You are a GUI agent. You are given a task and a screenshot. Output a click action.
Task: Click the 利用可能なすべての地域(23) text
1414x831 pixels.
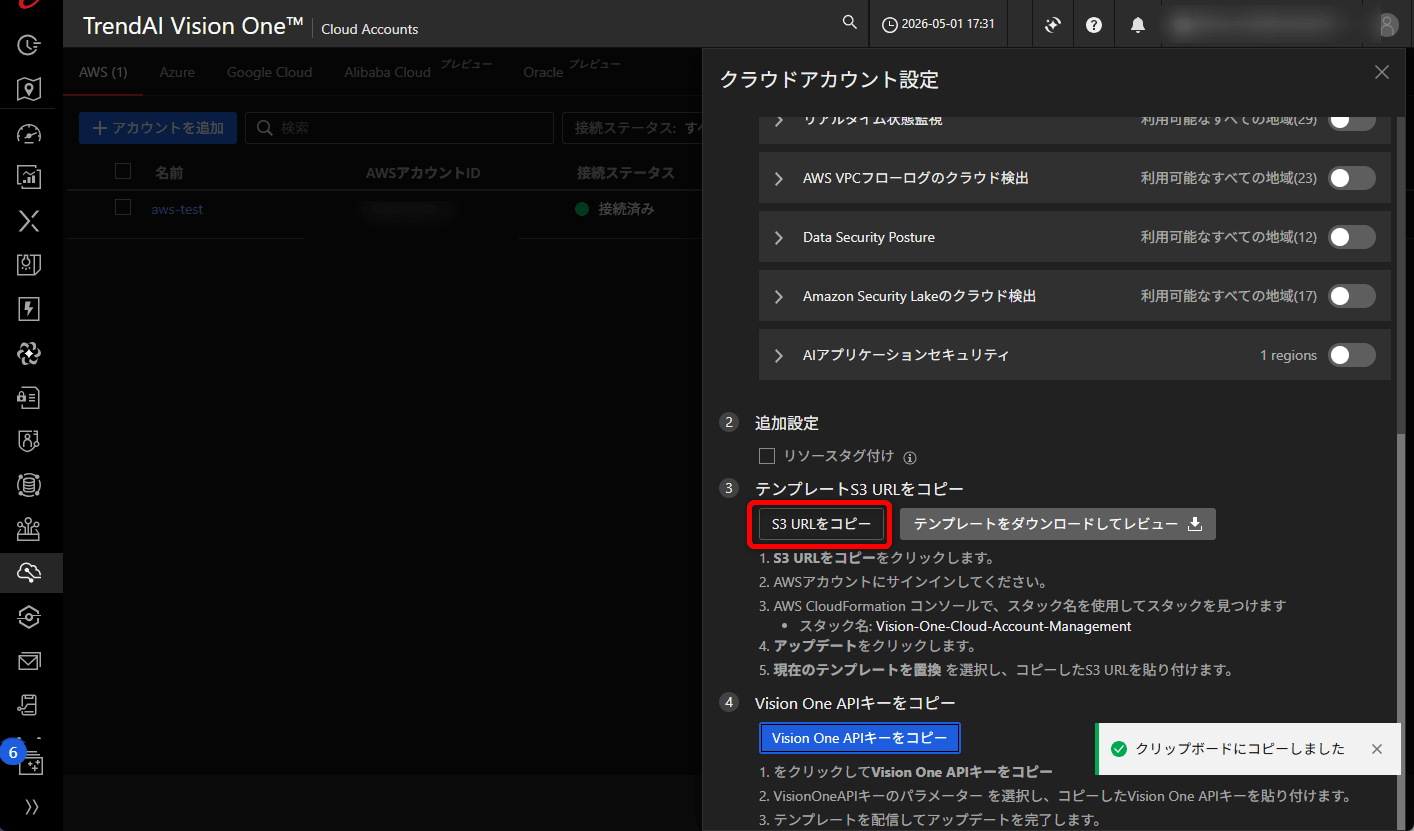[1229, 178]
